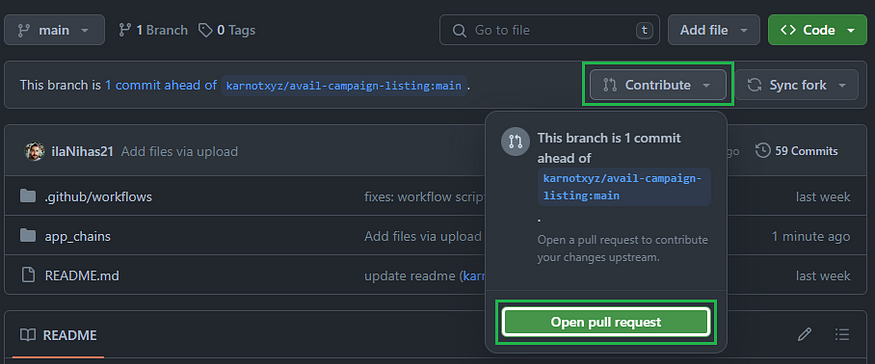
Task: Click the 1 minute ago timestamp
Action: click(811, 236)
